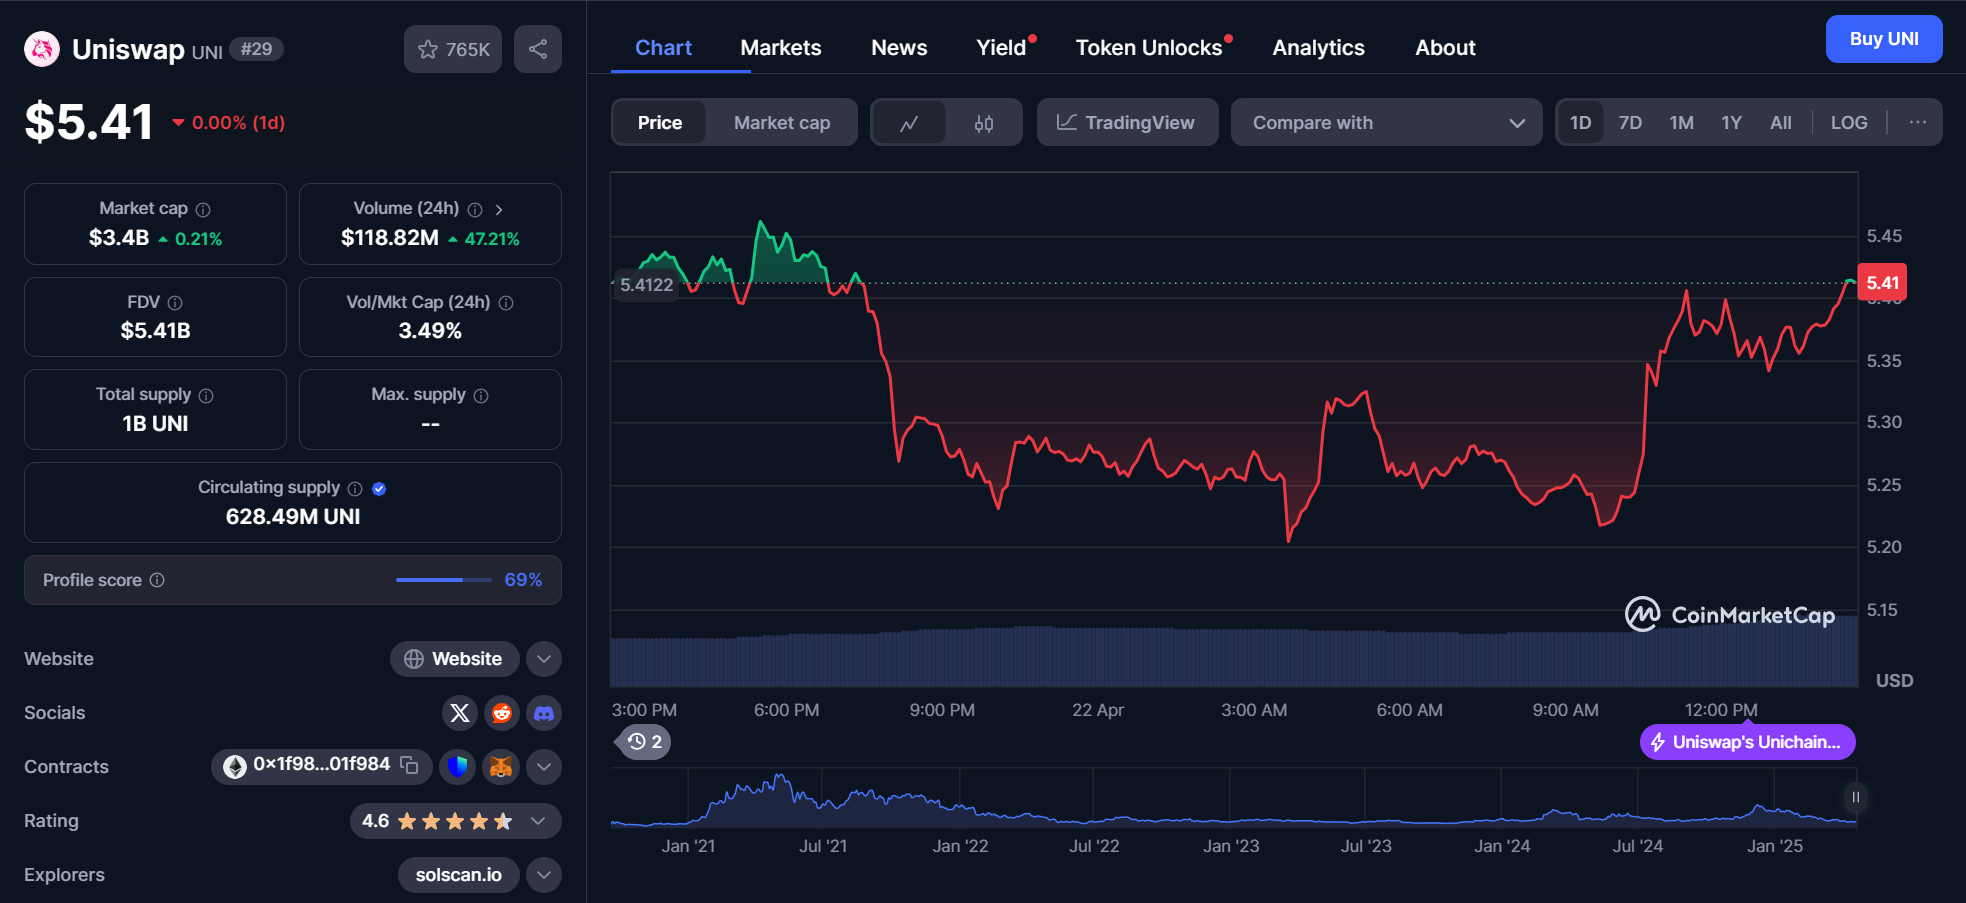Expand the 4.6 star Rating dropdown
The height and width of the screenshot is (903, 1966).
tap(456, 821)
